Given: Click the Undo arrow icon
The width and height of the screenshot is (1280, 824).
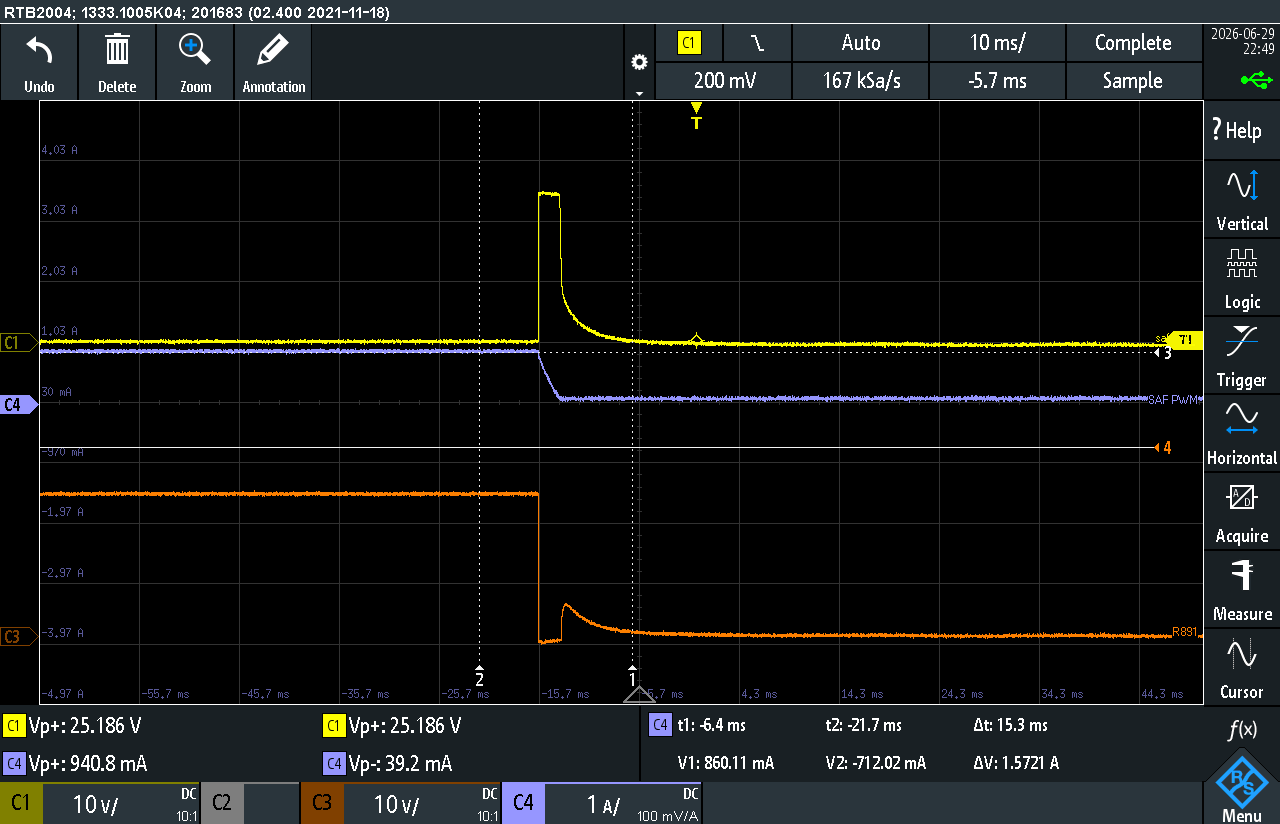Looking at the screenshot, I should tap(39, 49).
